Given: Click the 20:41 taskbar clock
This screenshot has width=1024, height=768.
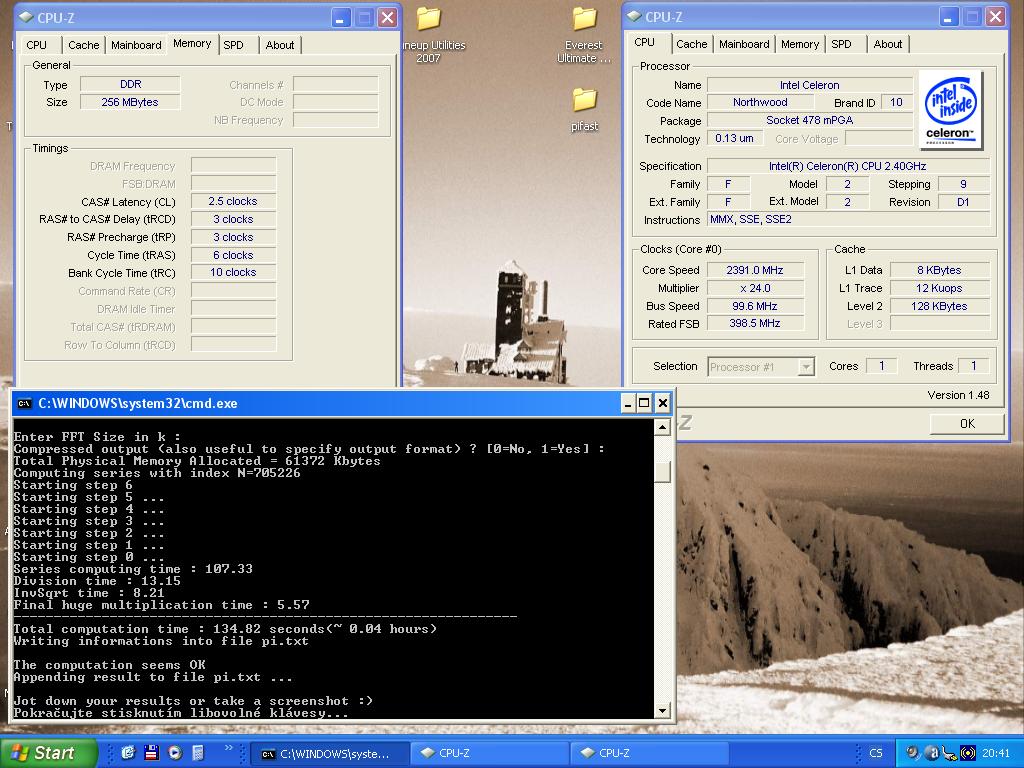Looking at the screenshot, I should pos(996,753).
